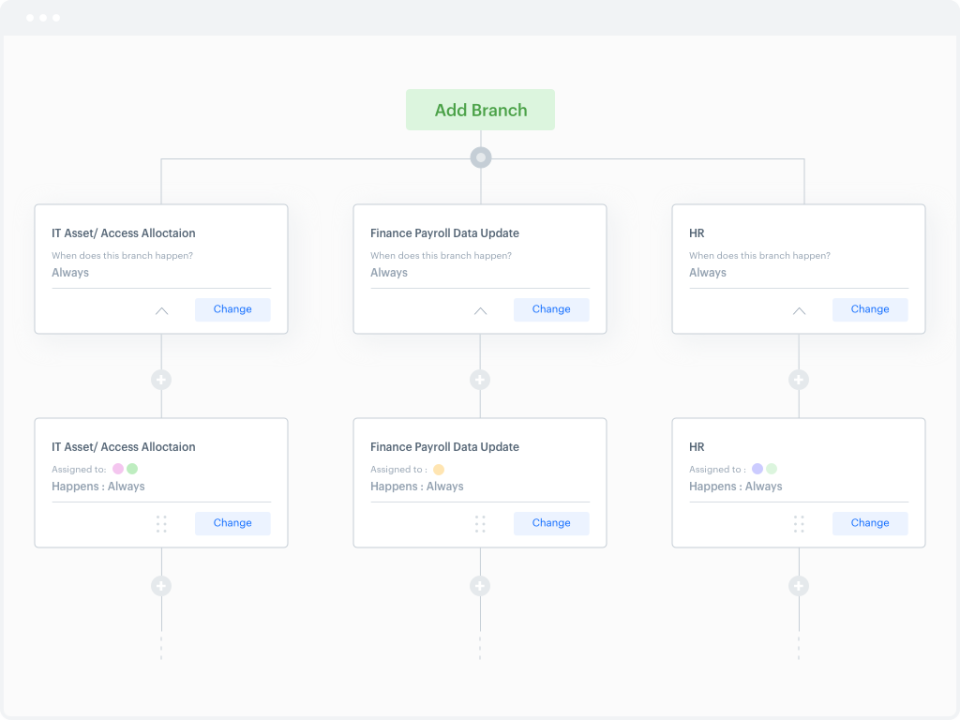Click Change on the top IT Asset card
Screen dimensions: 960x720
point(232,309)
